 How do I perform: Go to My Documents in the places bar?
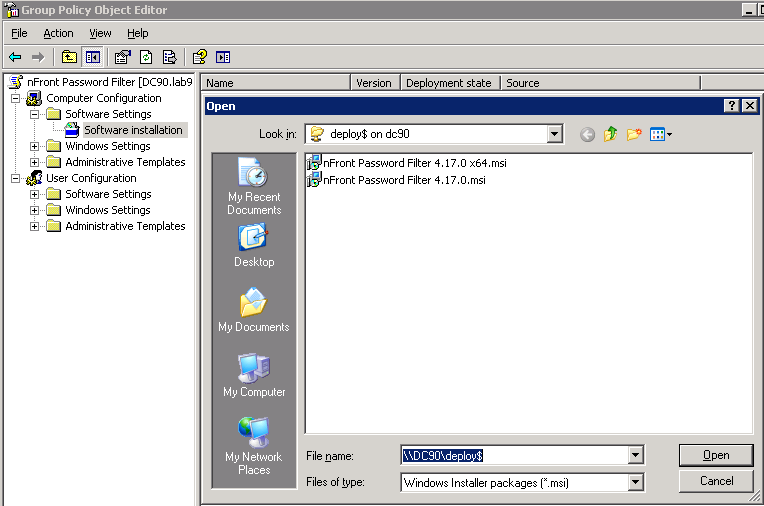click(254, 310)
